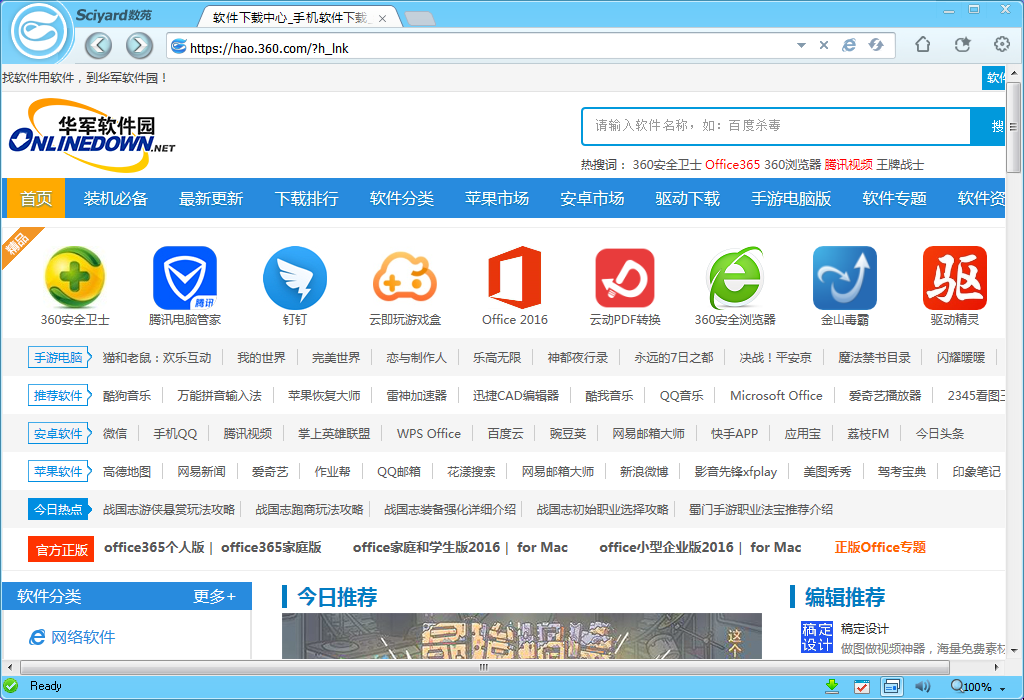Click the address bar URL field

(x=483, y=48)
